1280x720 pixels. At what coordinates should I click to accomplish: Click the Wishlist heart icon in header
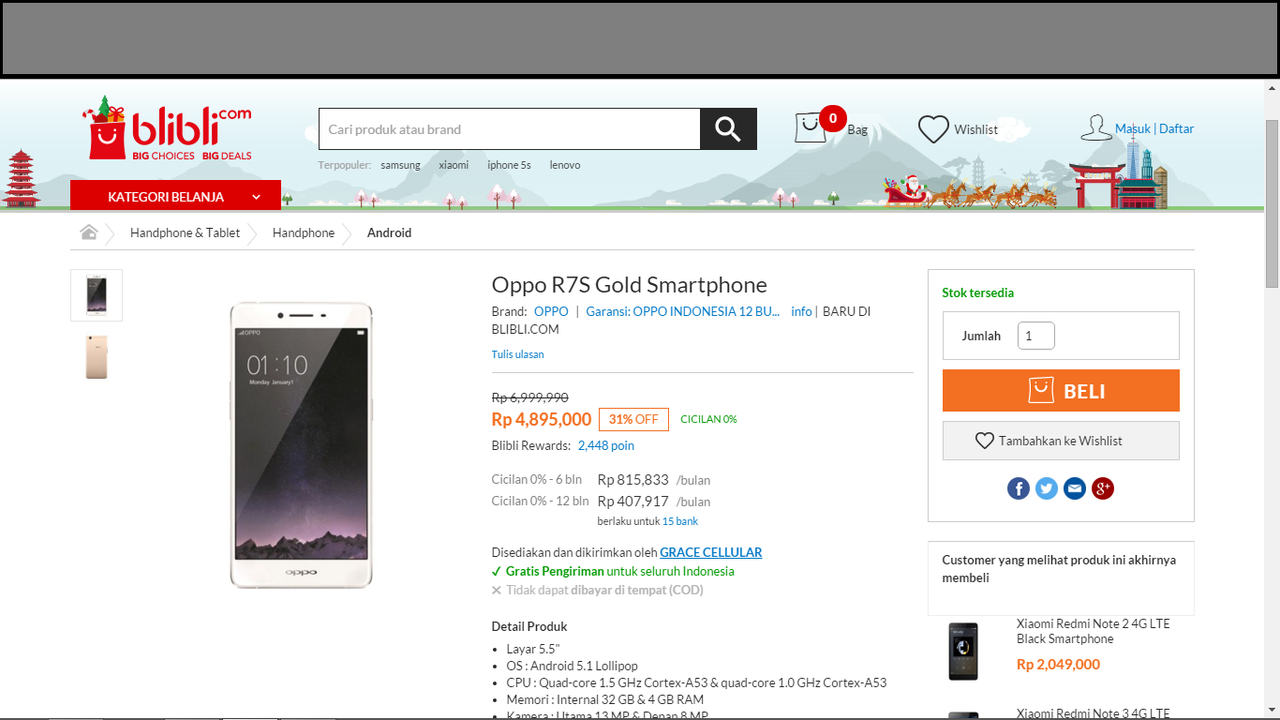[933, 129]
